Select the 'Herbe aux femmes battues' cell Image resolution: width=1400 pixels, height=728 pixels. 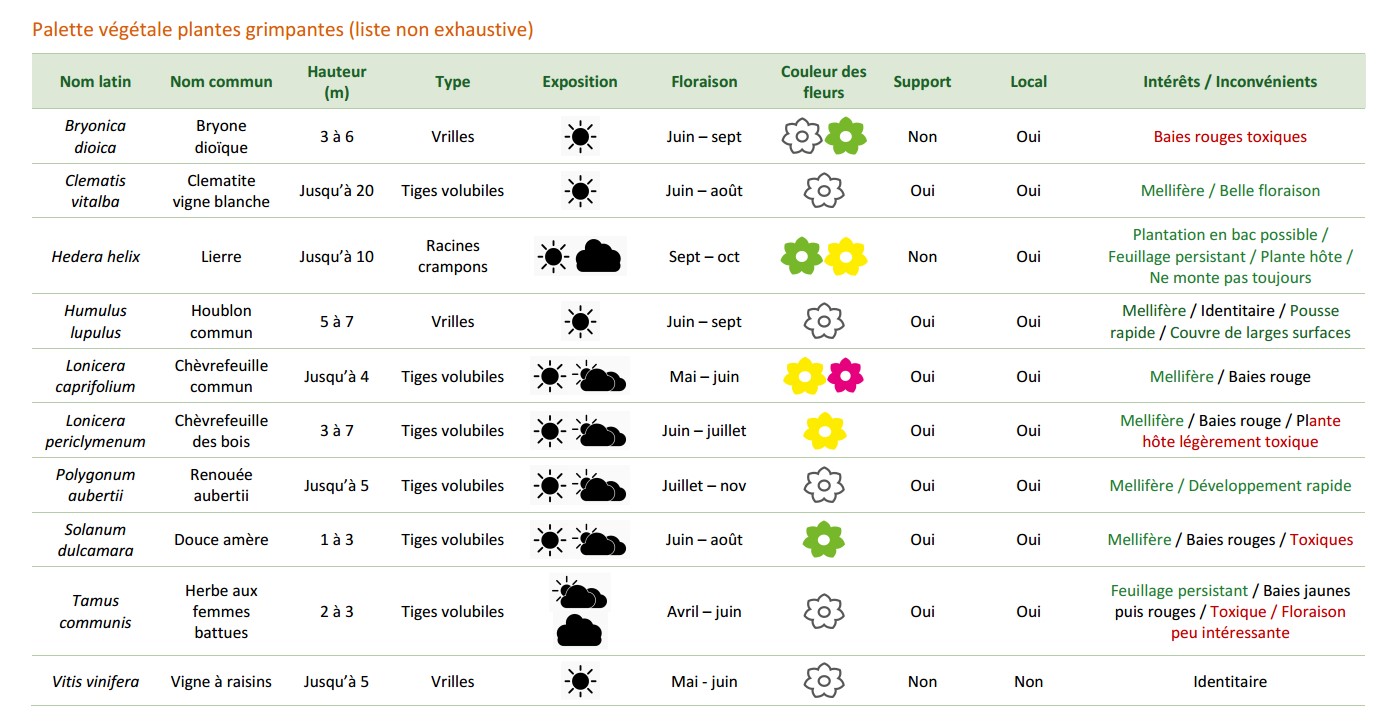click(221, 611)
